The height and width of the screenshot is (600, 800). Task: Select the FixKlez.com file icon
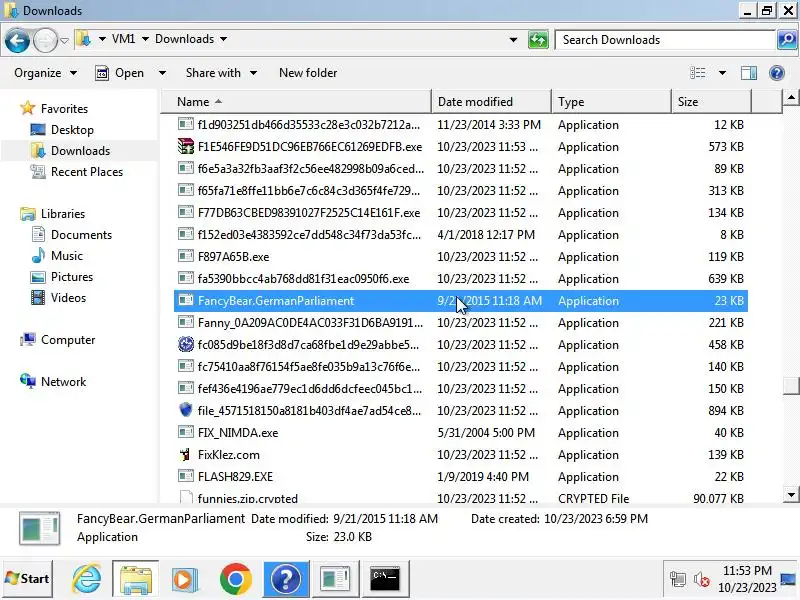186,455
